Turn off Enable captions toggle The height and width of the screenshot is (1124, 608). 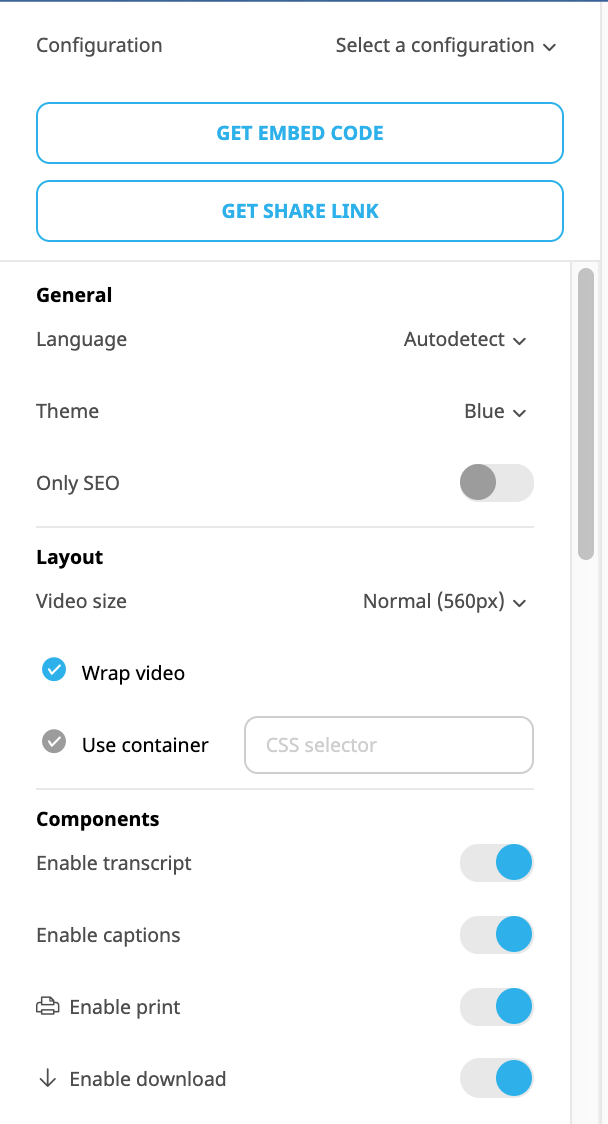point(497,935)
